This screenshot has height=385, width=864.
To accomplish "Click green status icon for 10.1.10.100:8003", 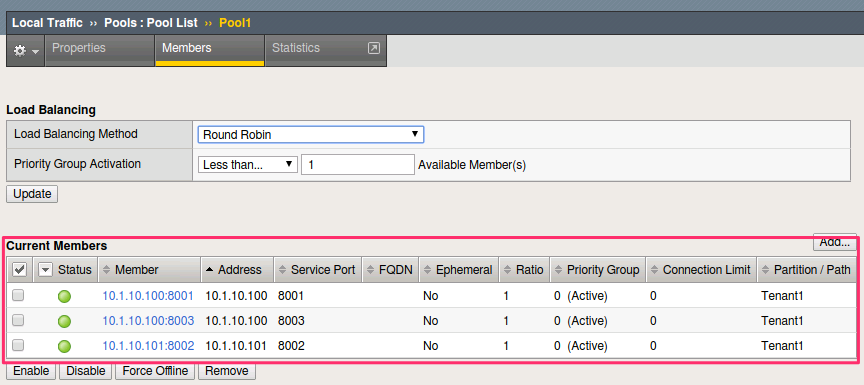I will 64,321.
